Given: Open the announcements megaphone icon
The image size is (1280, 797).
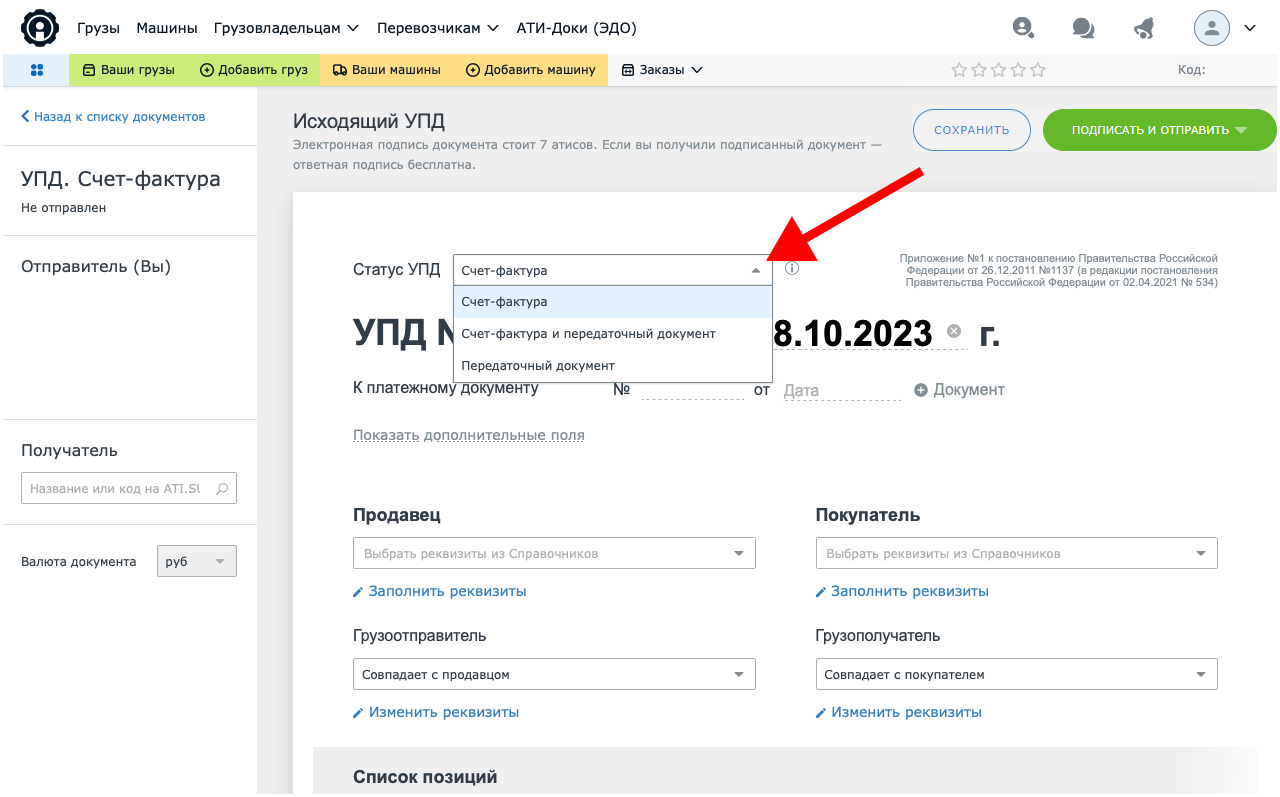Looking at the screenshot, I should point(1145,28).
